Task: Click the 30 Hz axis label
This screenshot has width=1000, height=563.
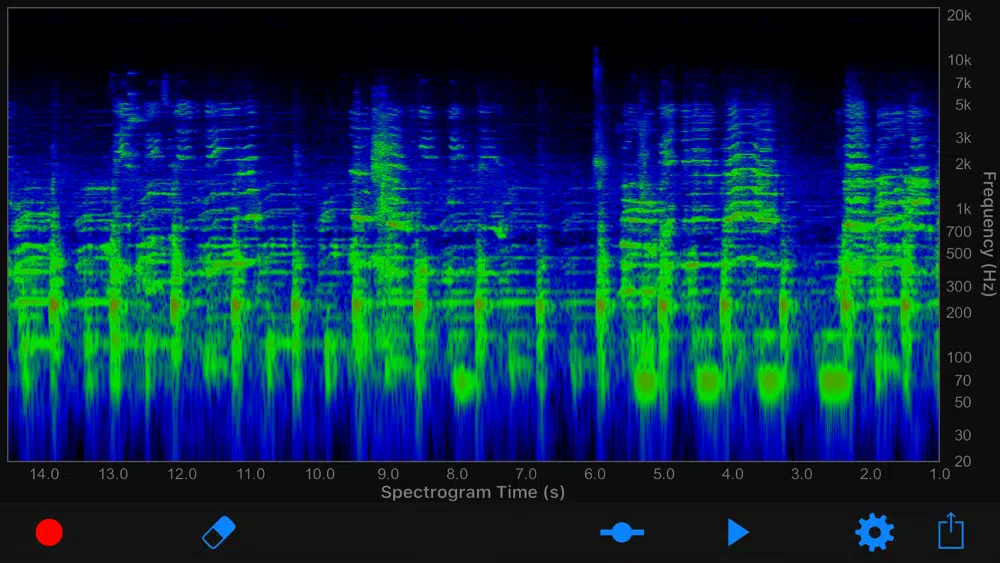Action: 963,435
